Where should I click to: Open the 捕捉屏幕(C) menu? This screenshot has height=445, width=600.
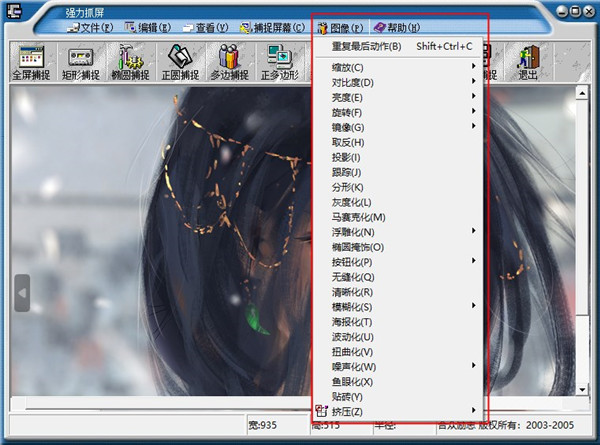click(272, 28)
